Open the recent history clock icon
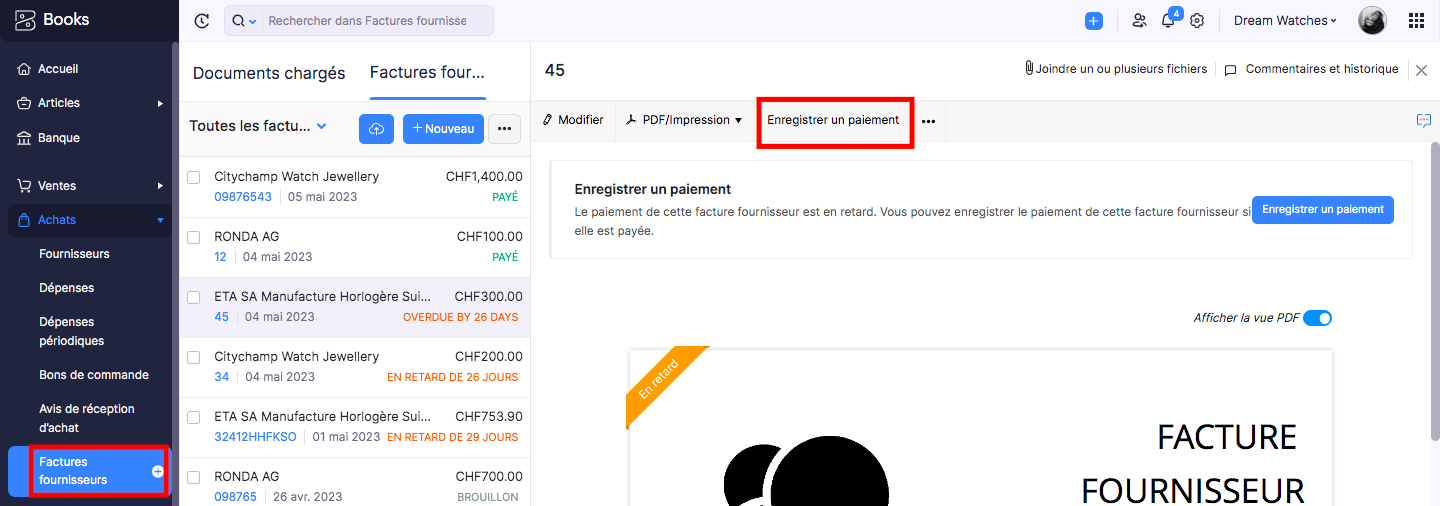This screenshot has width=1440, height=506. tap(202, 20)
